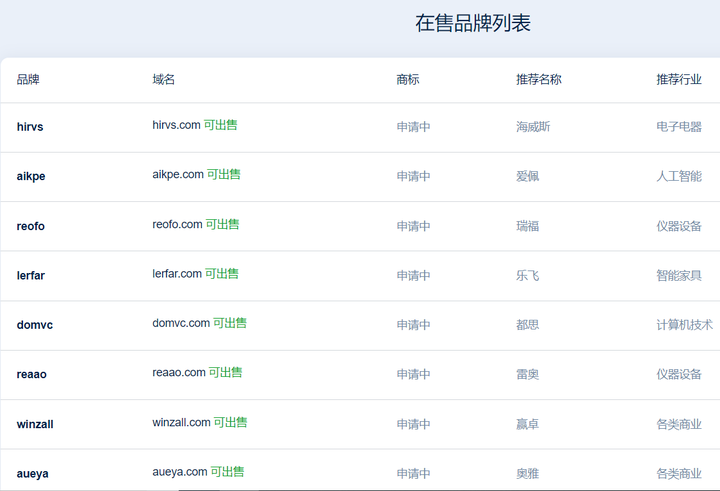Click the 域名 column header
The image size is (720, 491).
tap(164, 80)
